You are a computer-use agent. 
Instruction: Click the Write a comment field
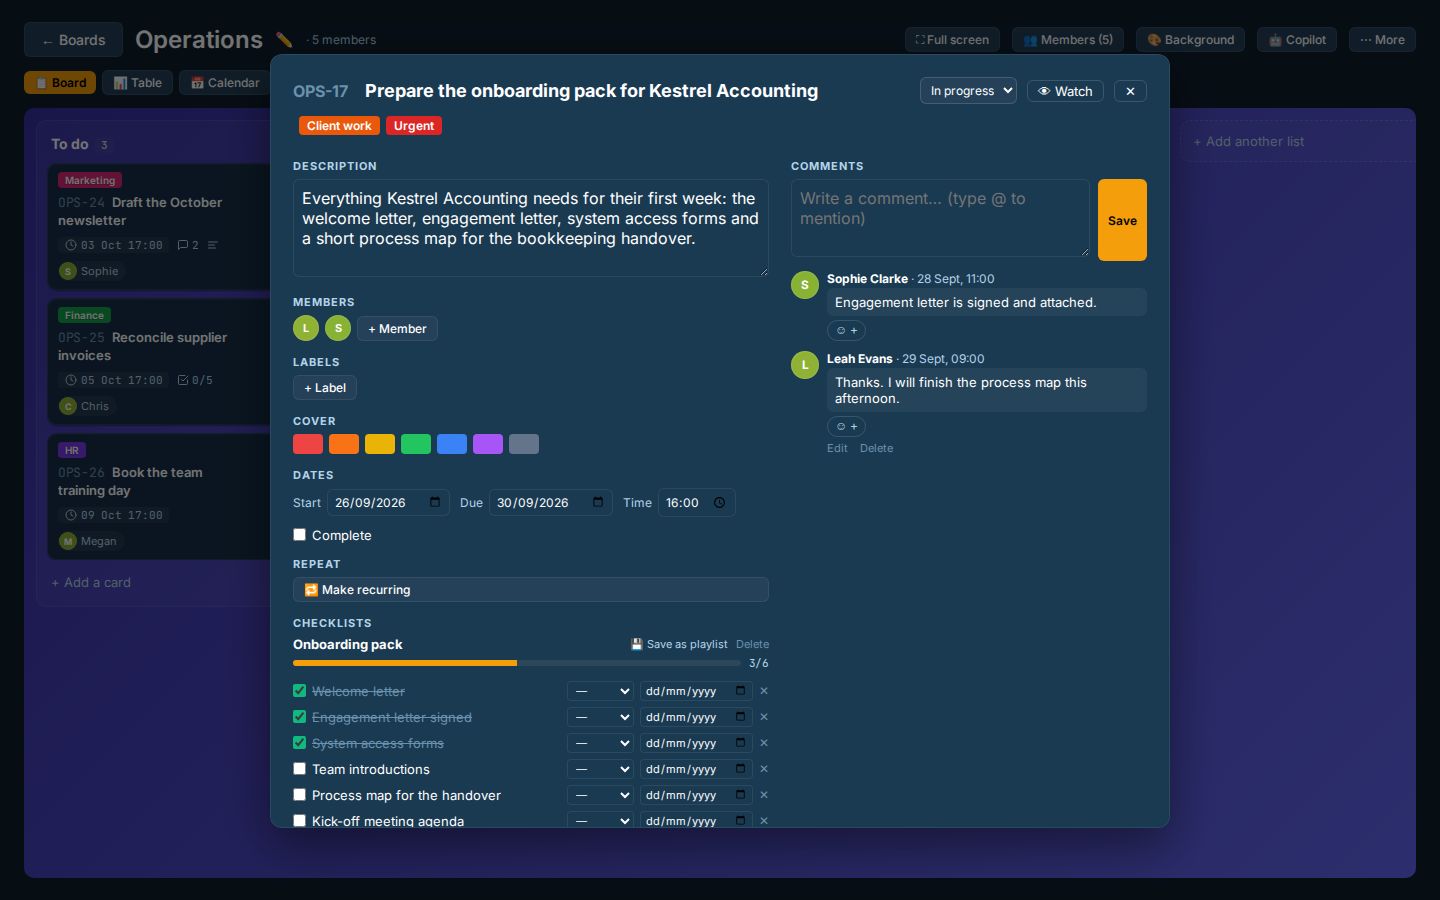point(940,218)
